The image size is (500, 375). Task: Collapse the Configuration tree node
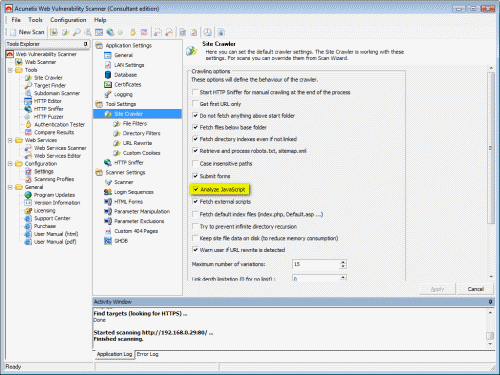10,164
